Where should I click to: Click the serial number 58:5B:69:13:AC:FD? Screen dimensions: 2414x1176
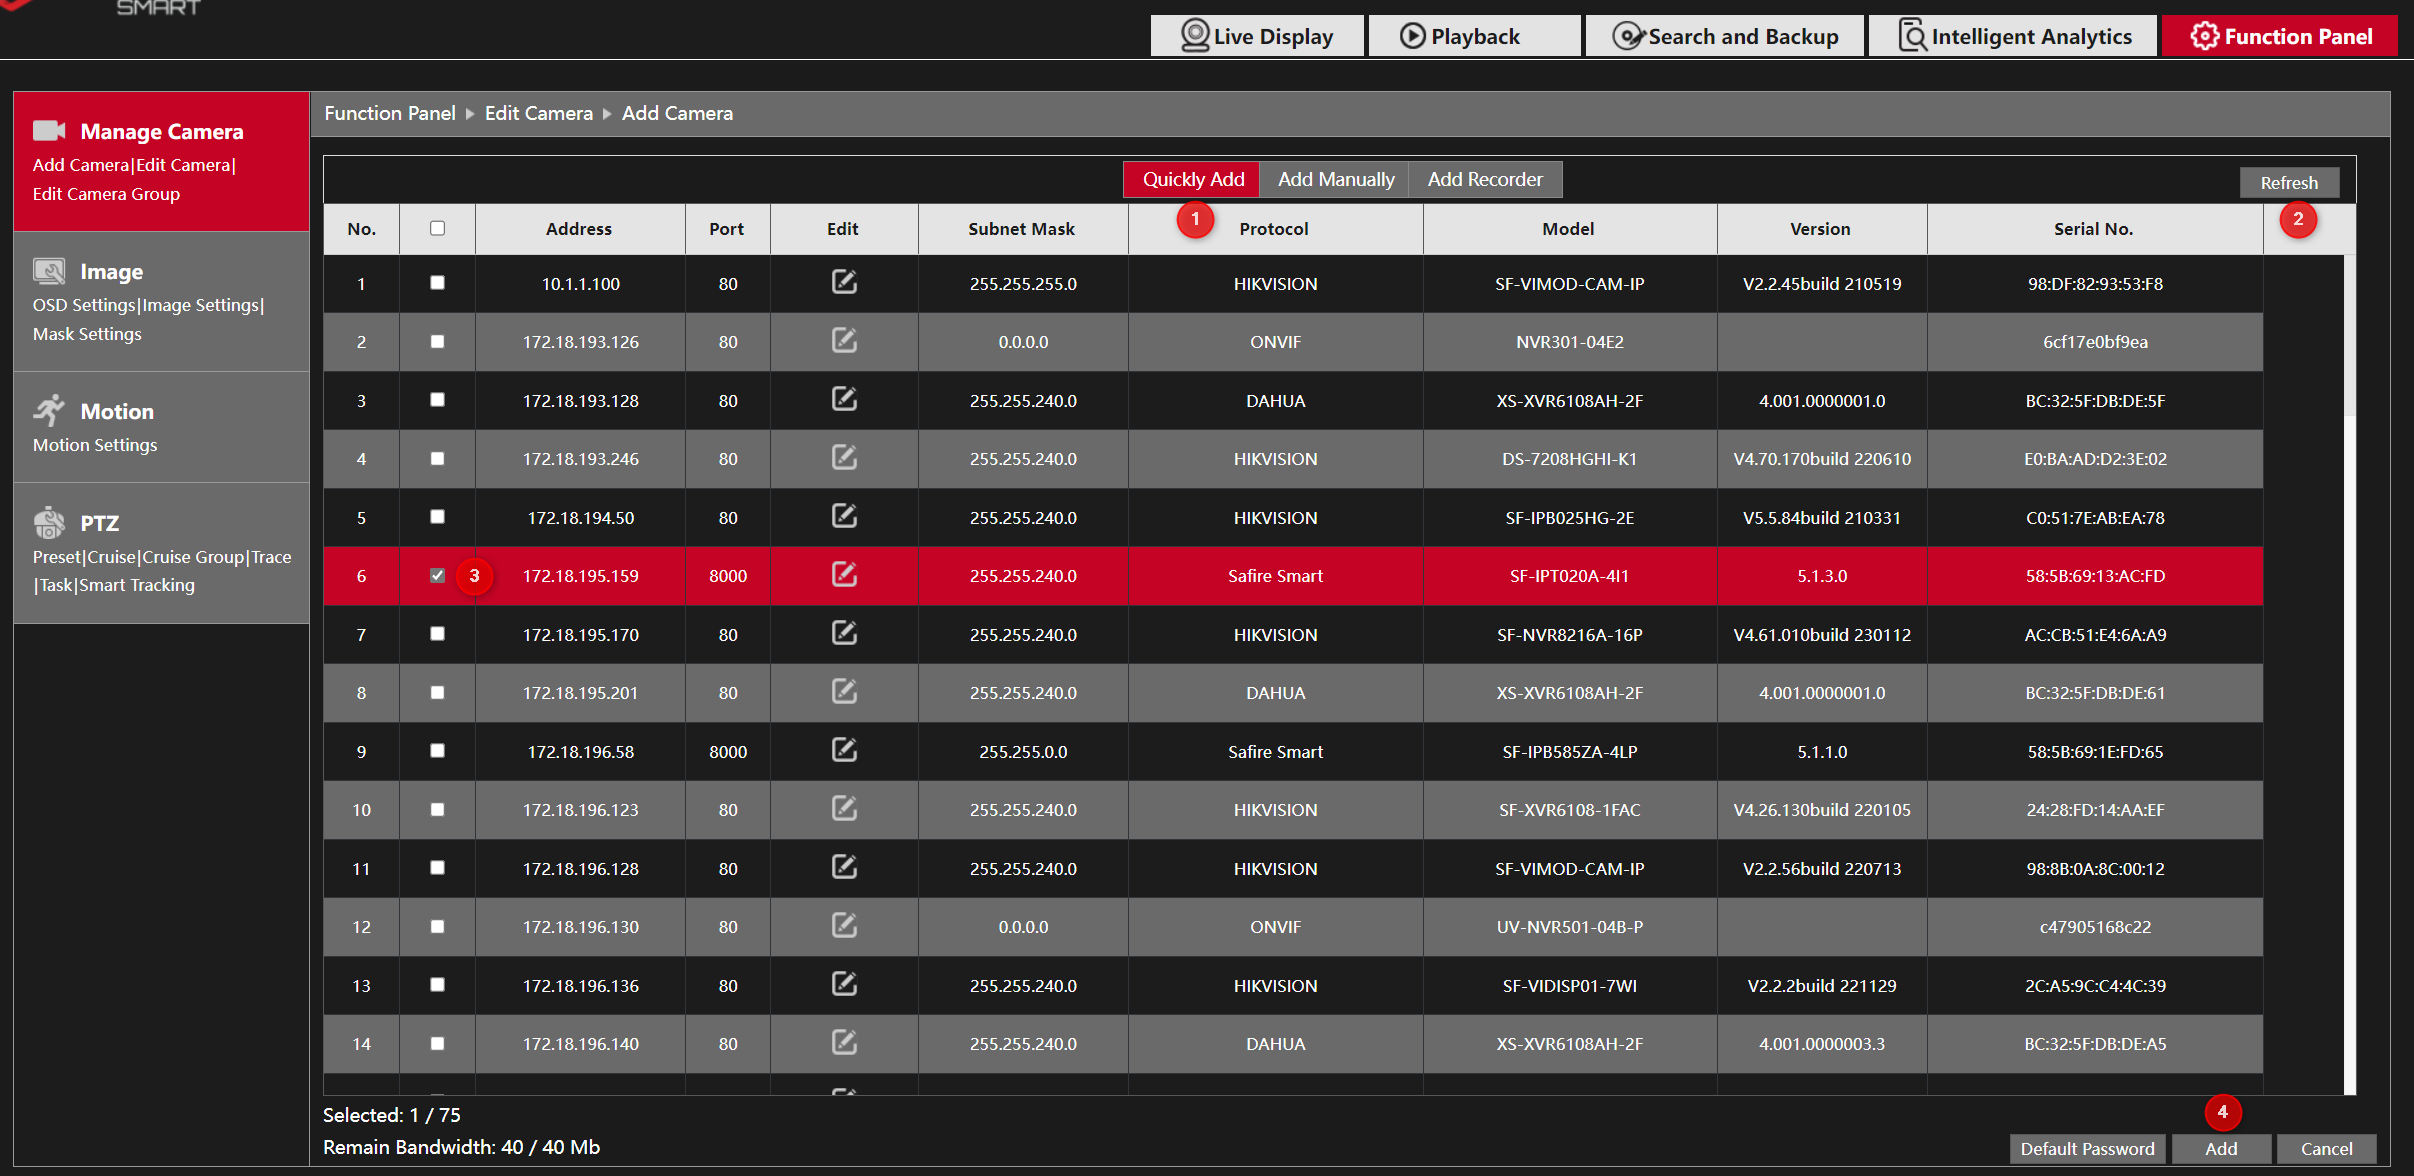[2095, 576]
